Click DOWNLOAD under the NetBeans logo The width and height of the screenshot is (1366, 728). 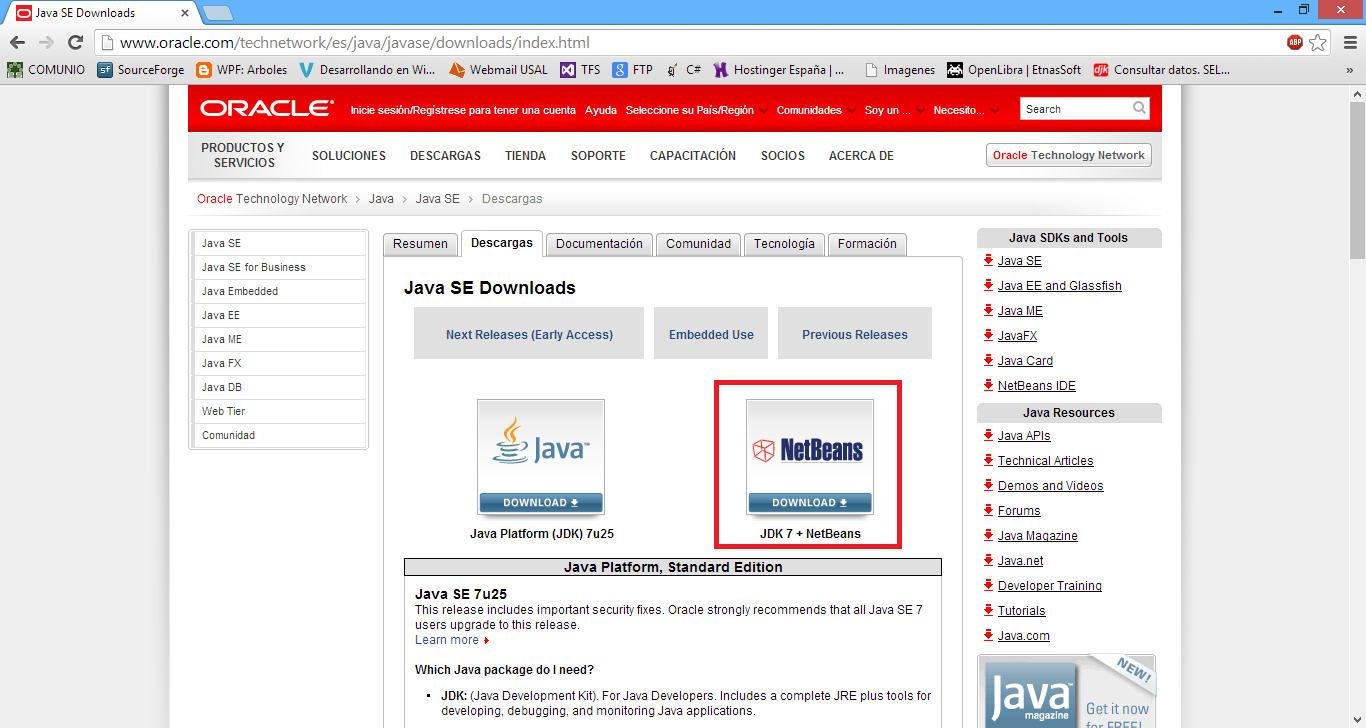pyautogui.click(x=810, y=502)
